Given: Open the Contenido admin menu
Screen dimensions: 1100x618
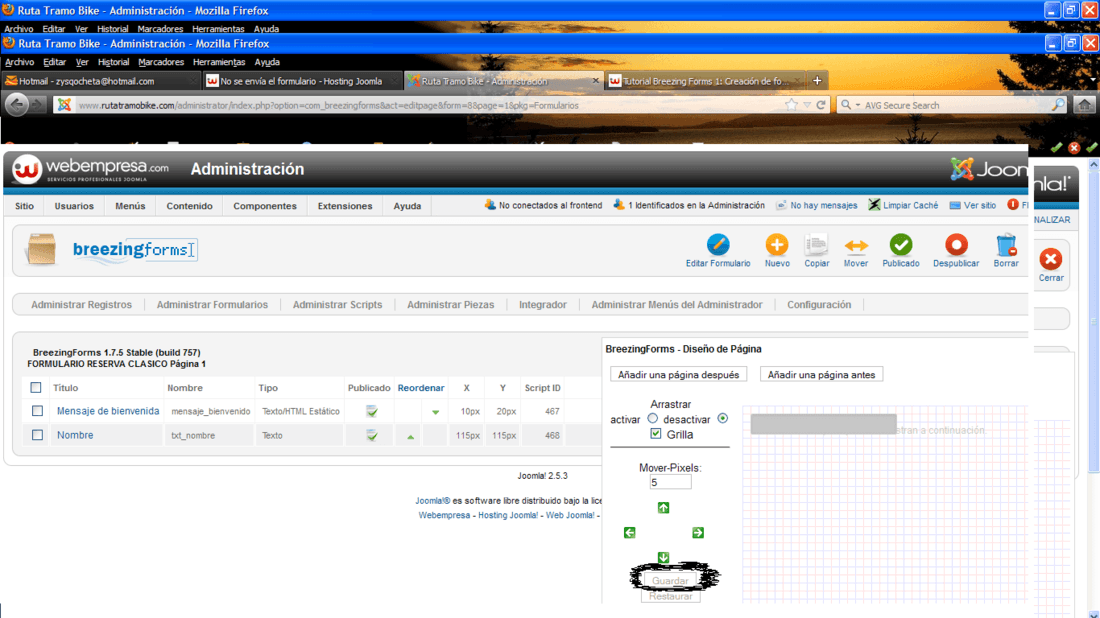Looking at the screenshot, I should 189,206.
